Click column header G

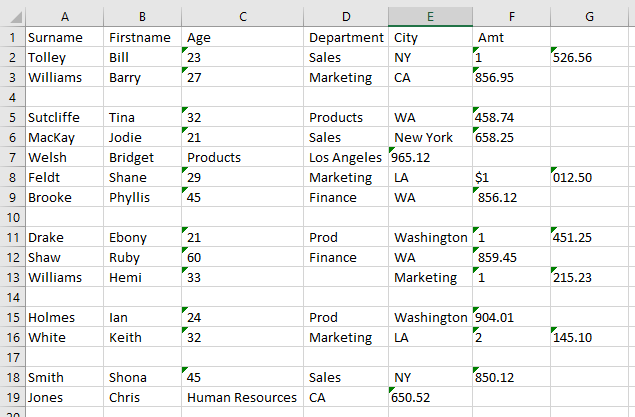click(x=590, y=16)
